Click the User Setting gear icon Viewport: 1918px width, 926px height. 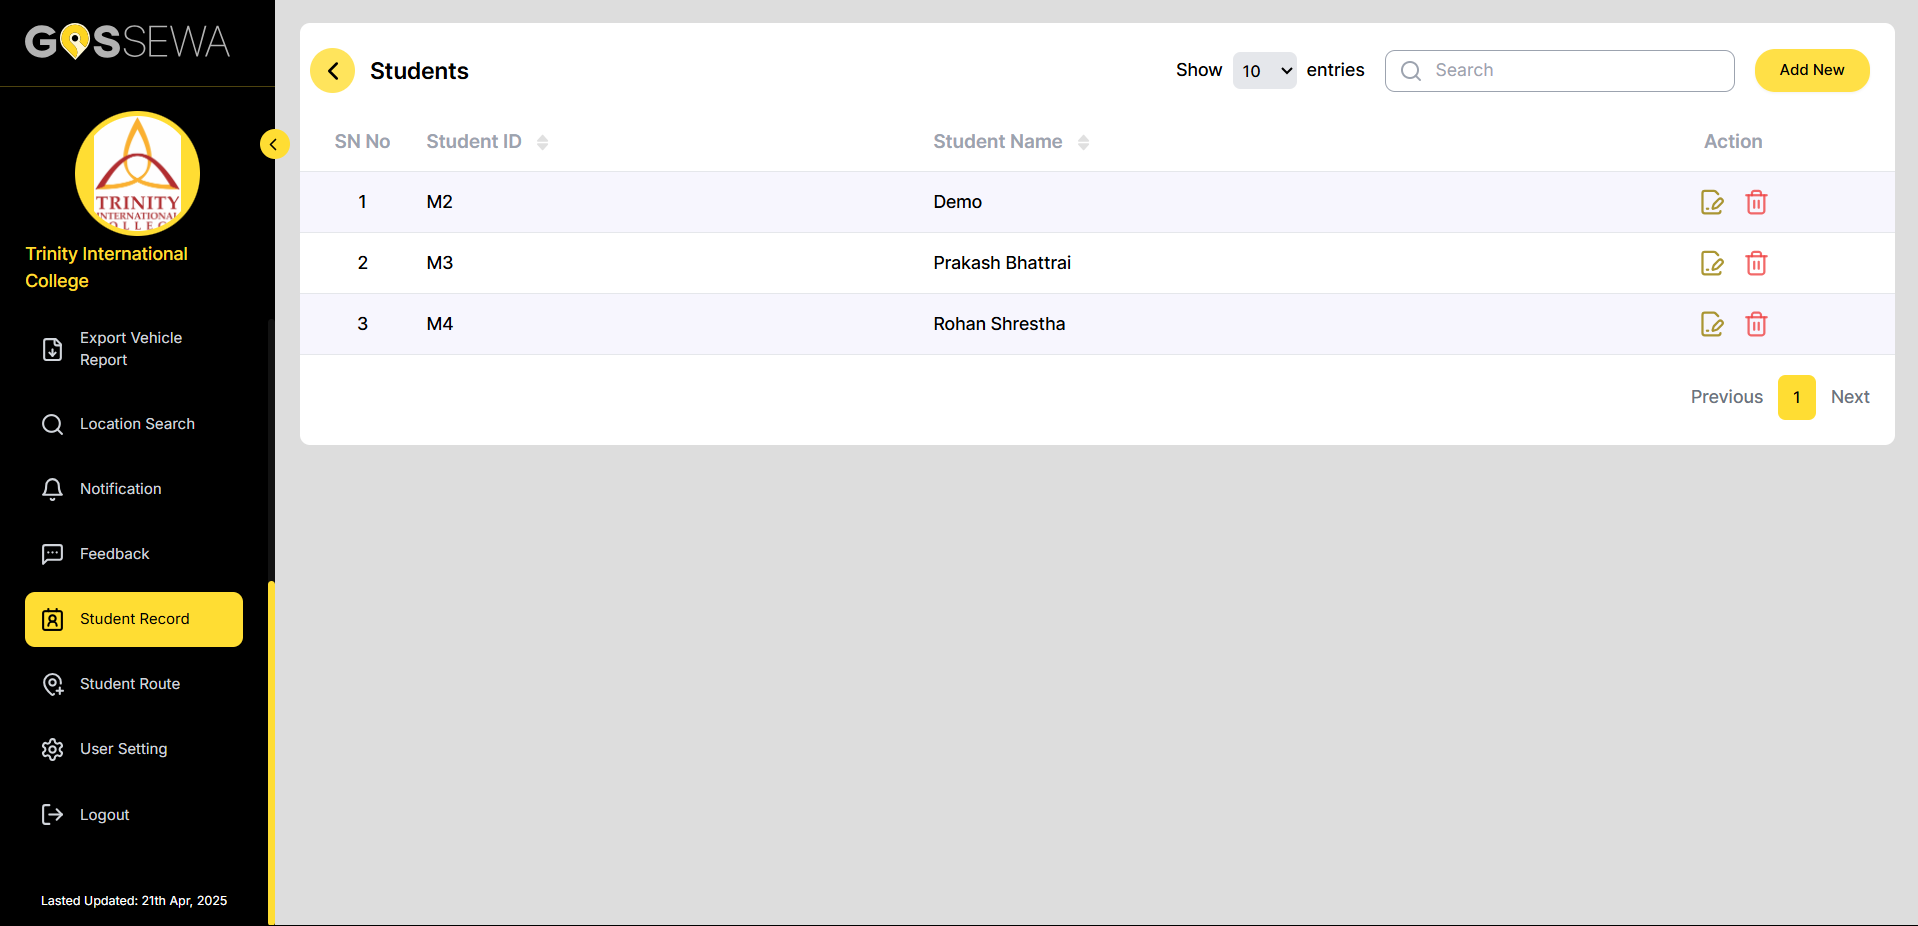tap(53, 749)
